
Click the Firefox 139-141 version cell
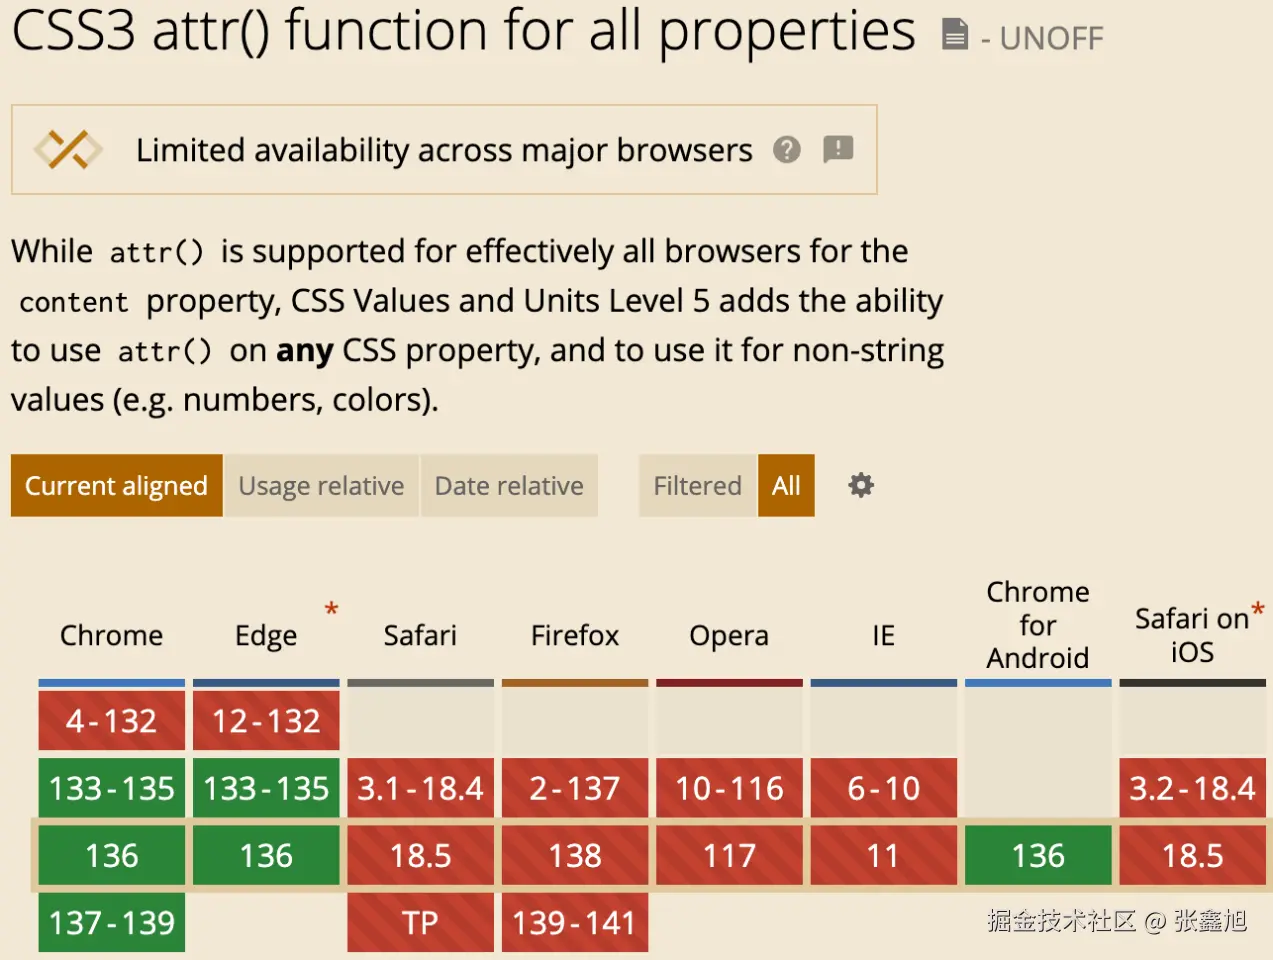click(575, 922)
